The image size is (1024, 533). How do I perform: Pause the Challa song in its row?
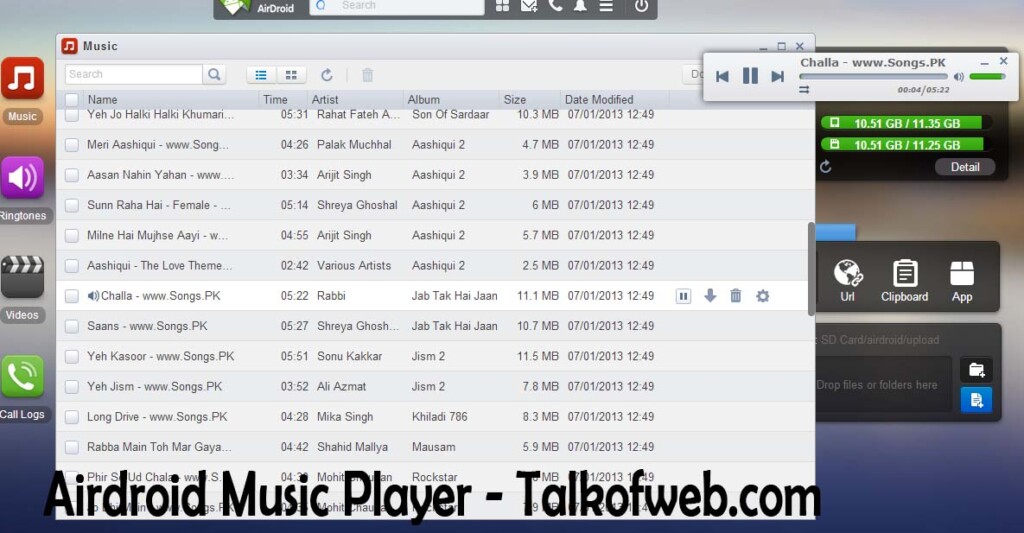683,297
